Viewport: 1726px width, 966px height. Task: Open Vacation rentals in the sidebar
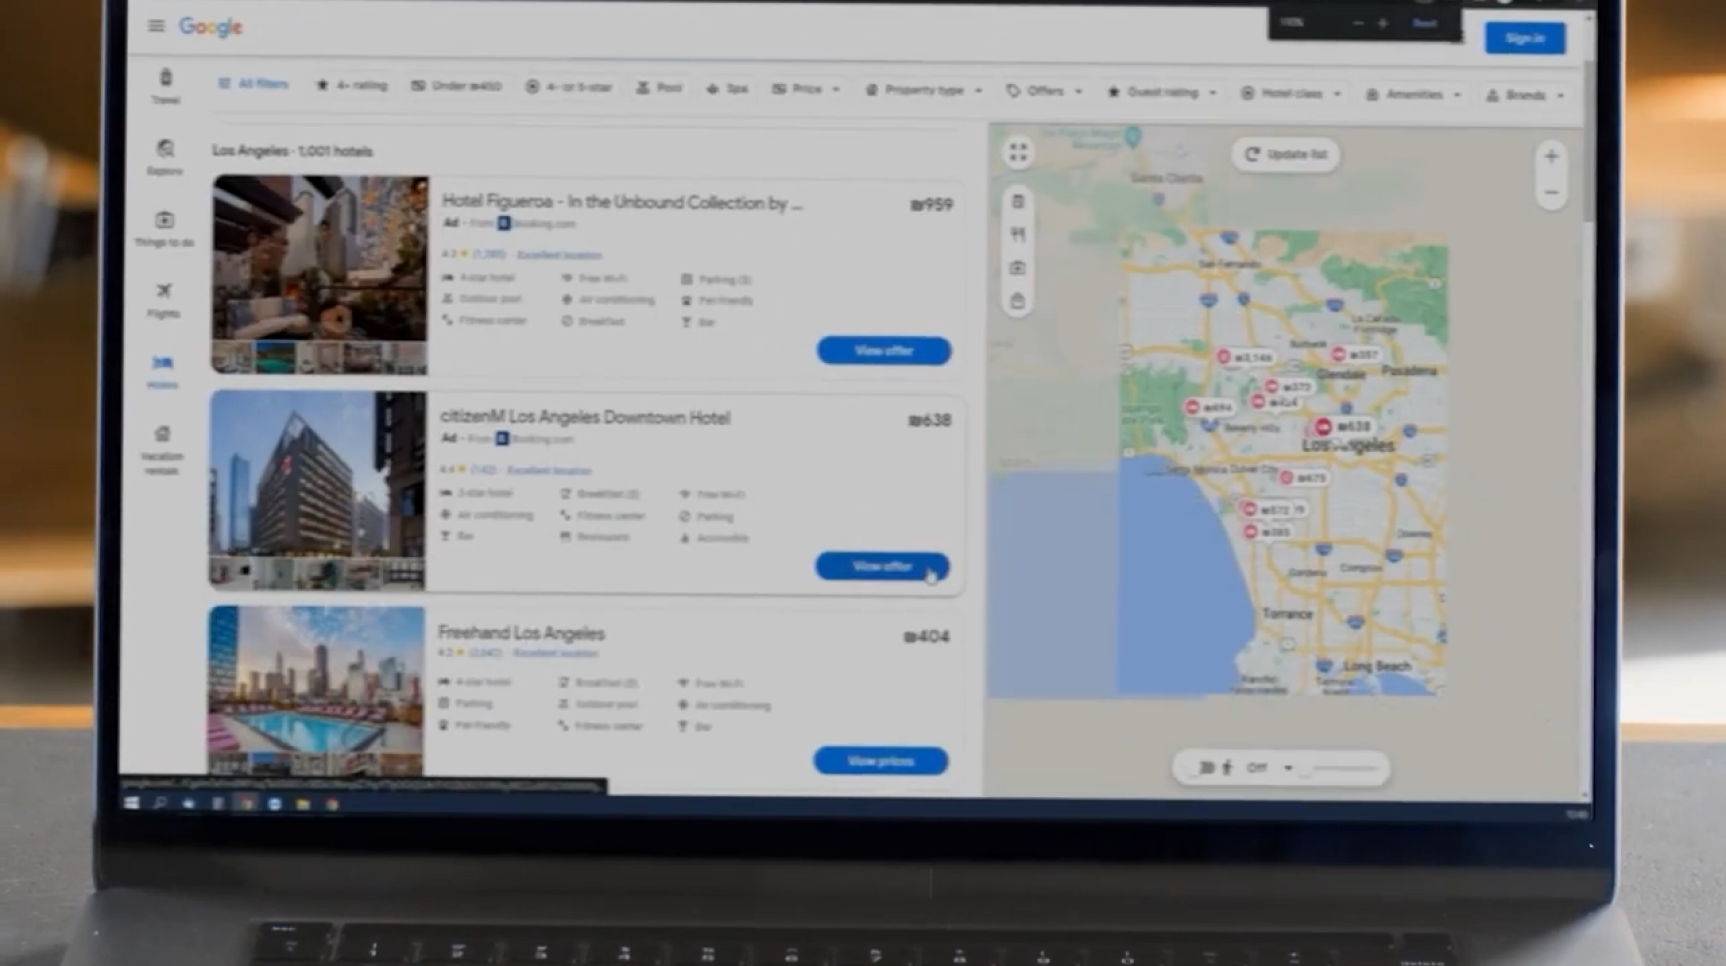click(162, 448)
